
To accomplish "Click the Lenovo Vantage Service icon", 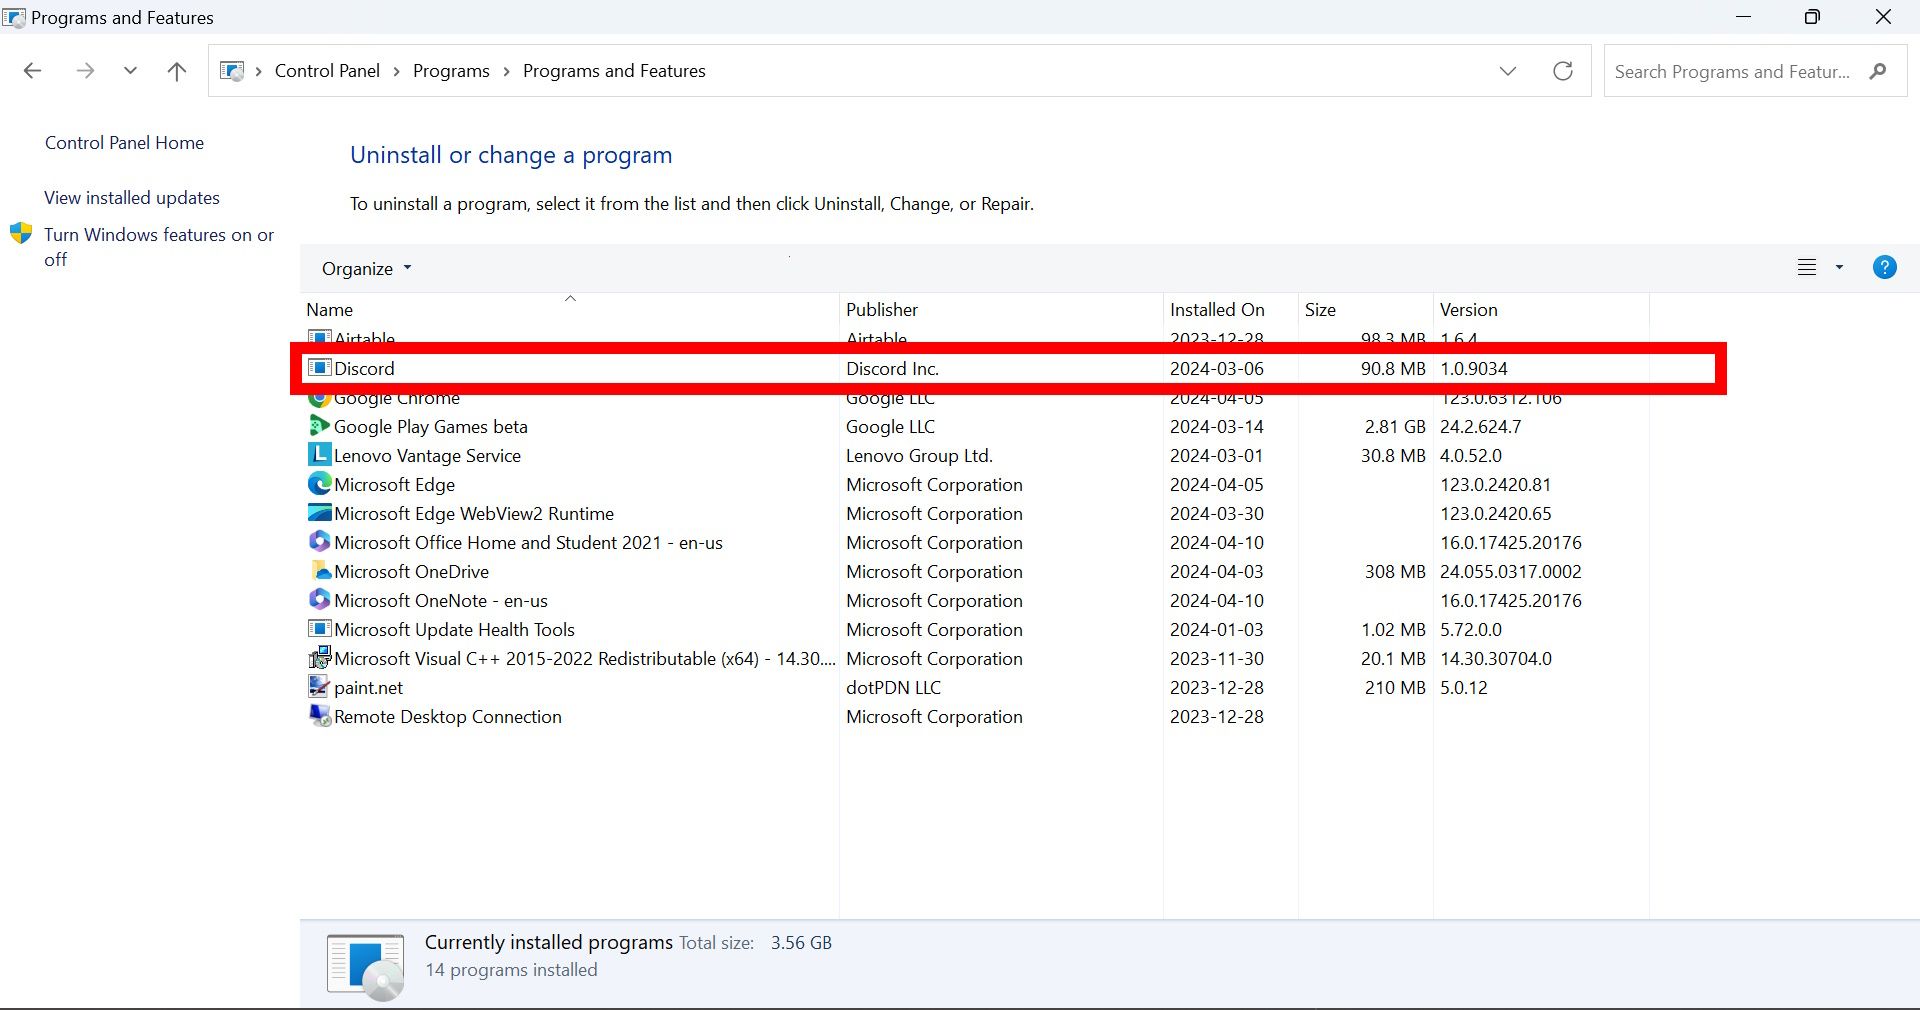I will [319, 456].
